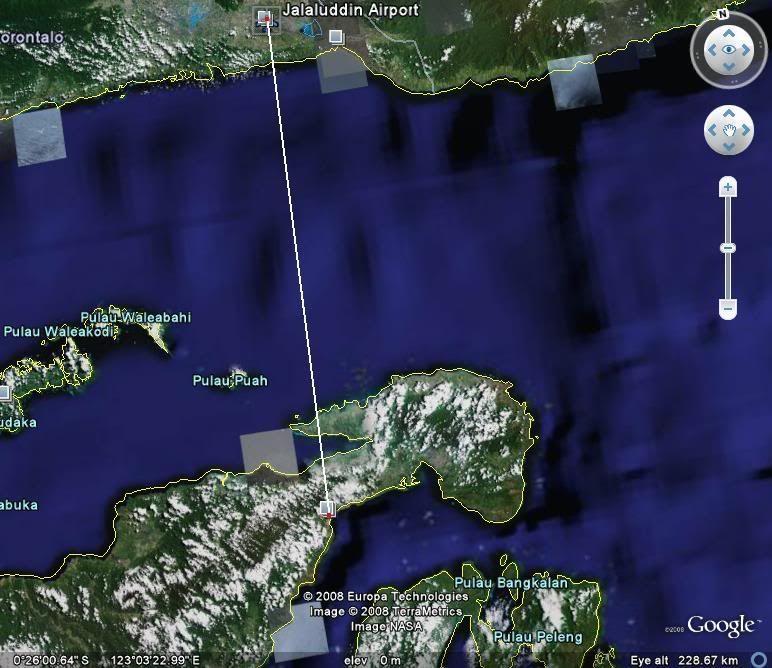772x668 pixels.
Task: Pan map down with Move joystick arrow
Action: [x=729, y=147]
